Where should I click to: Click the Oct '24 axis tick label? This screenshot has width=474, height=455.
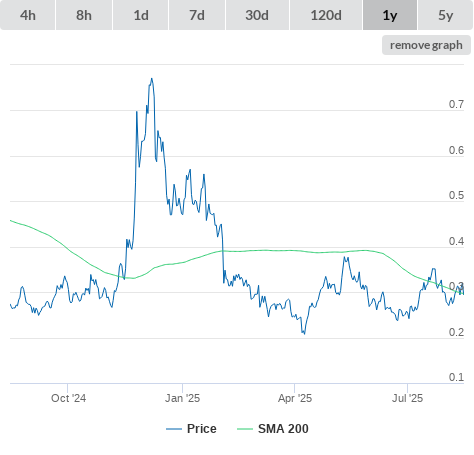point(68,398)
